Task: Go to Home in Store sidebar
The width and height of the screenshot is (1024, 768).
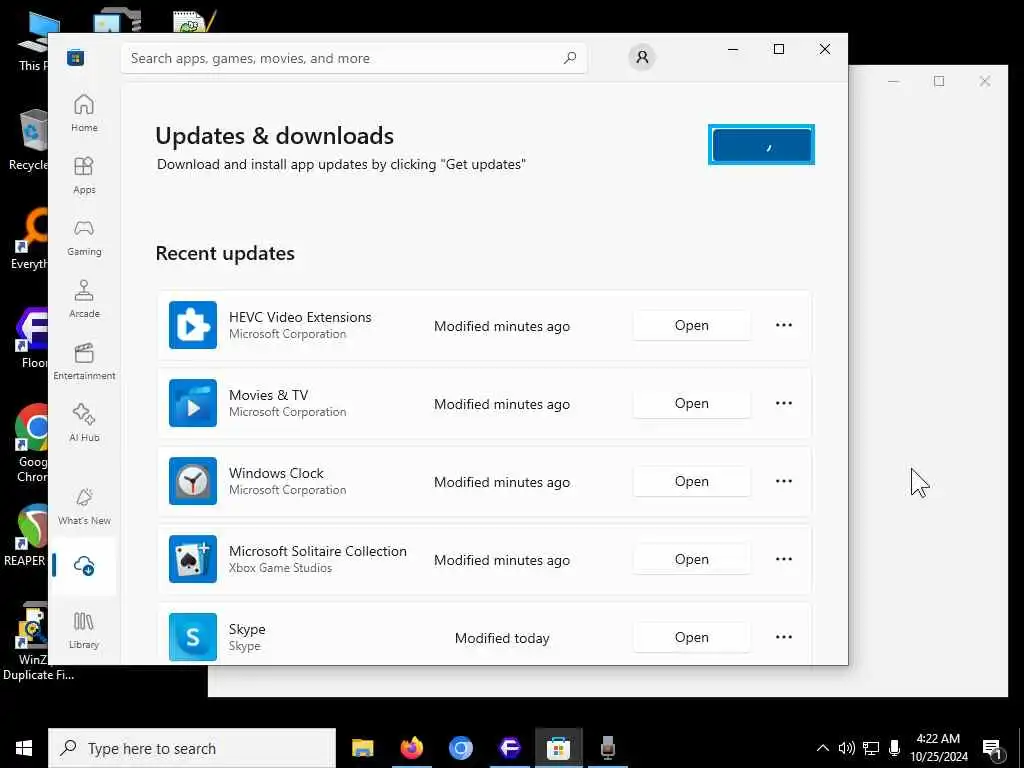Action: 84,113
